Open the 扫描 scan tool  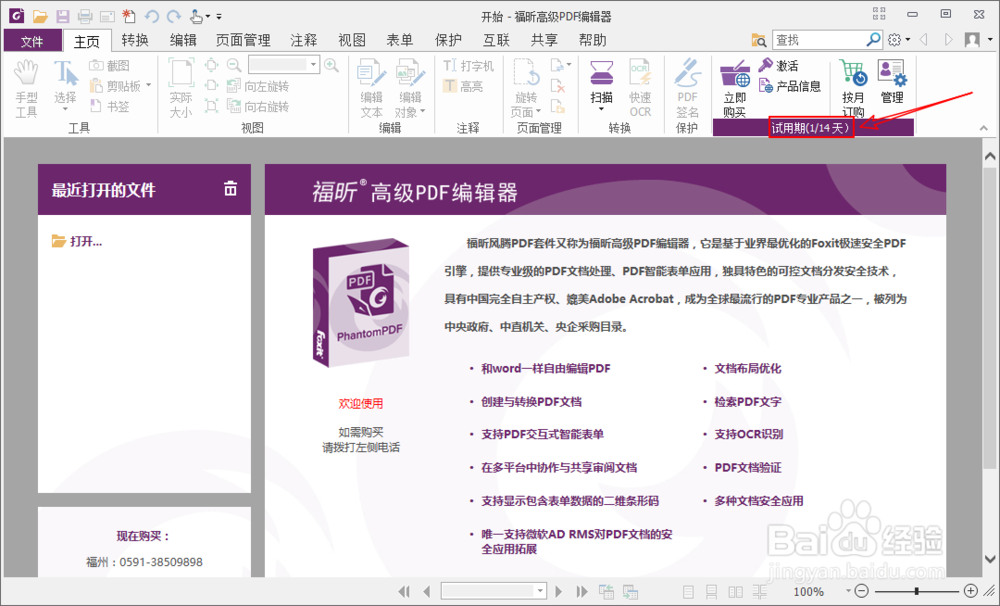601,85
